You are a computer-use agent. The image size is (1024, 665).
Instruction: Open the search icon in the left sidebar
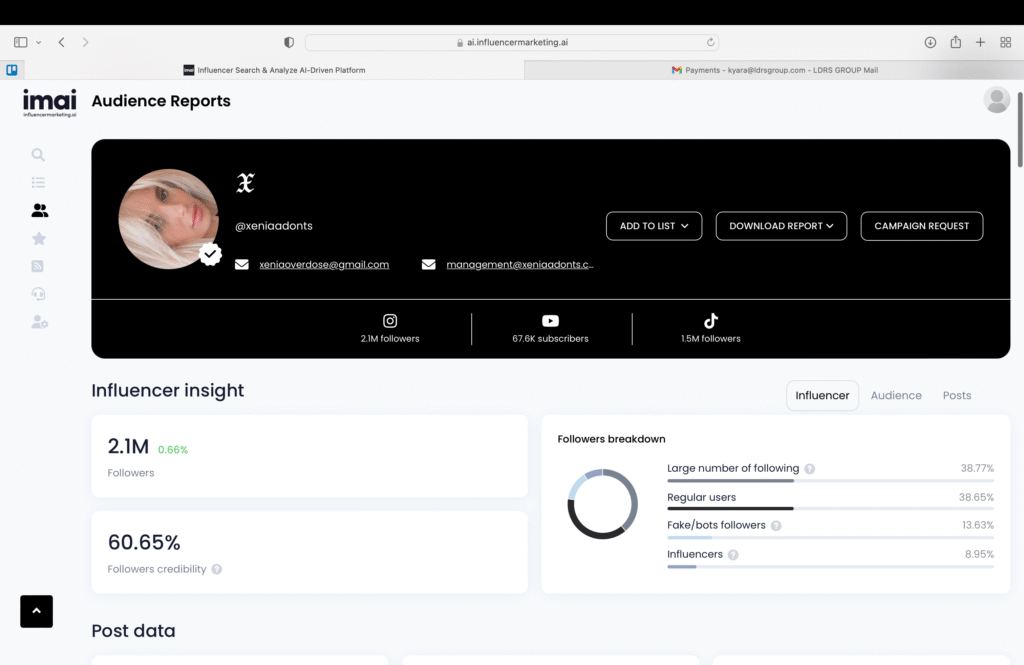tap(38, 155)
